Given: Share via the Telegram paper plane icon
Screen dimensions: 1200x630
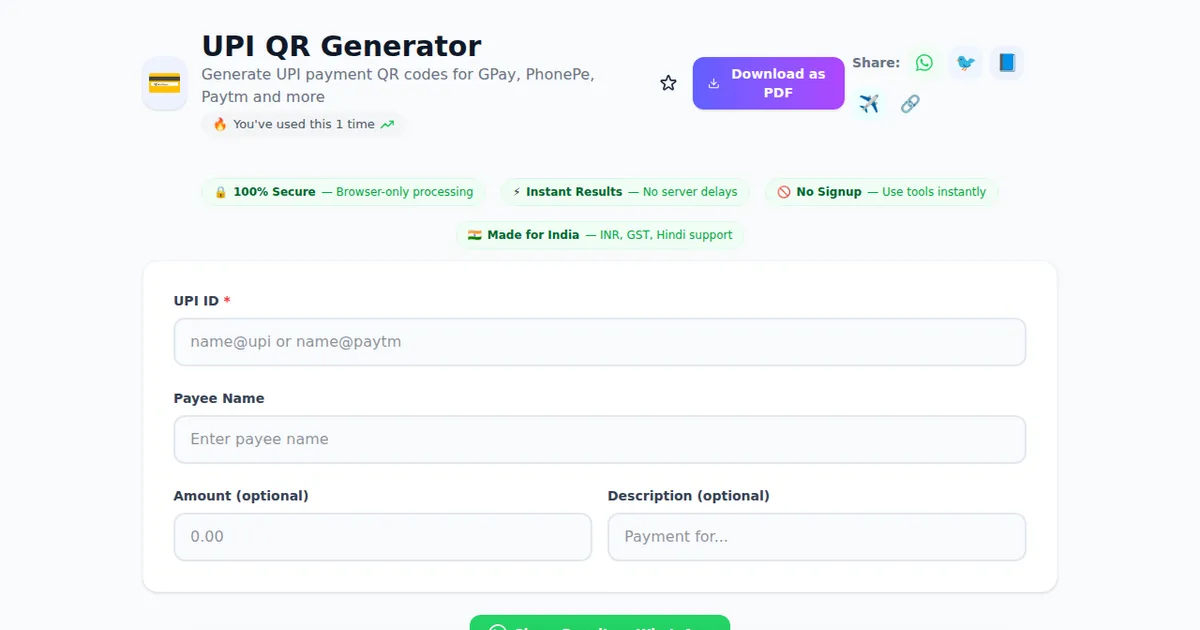Looking at the screenshot, I should click(869, 103).
